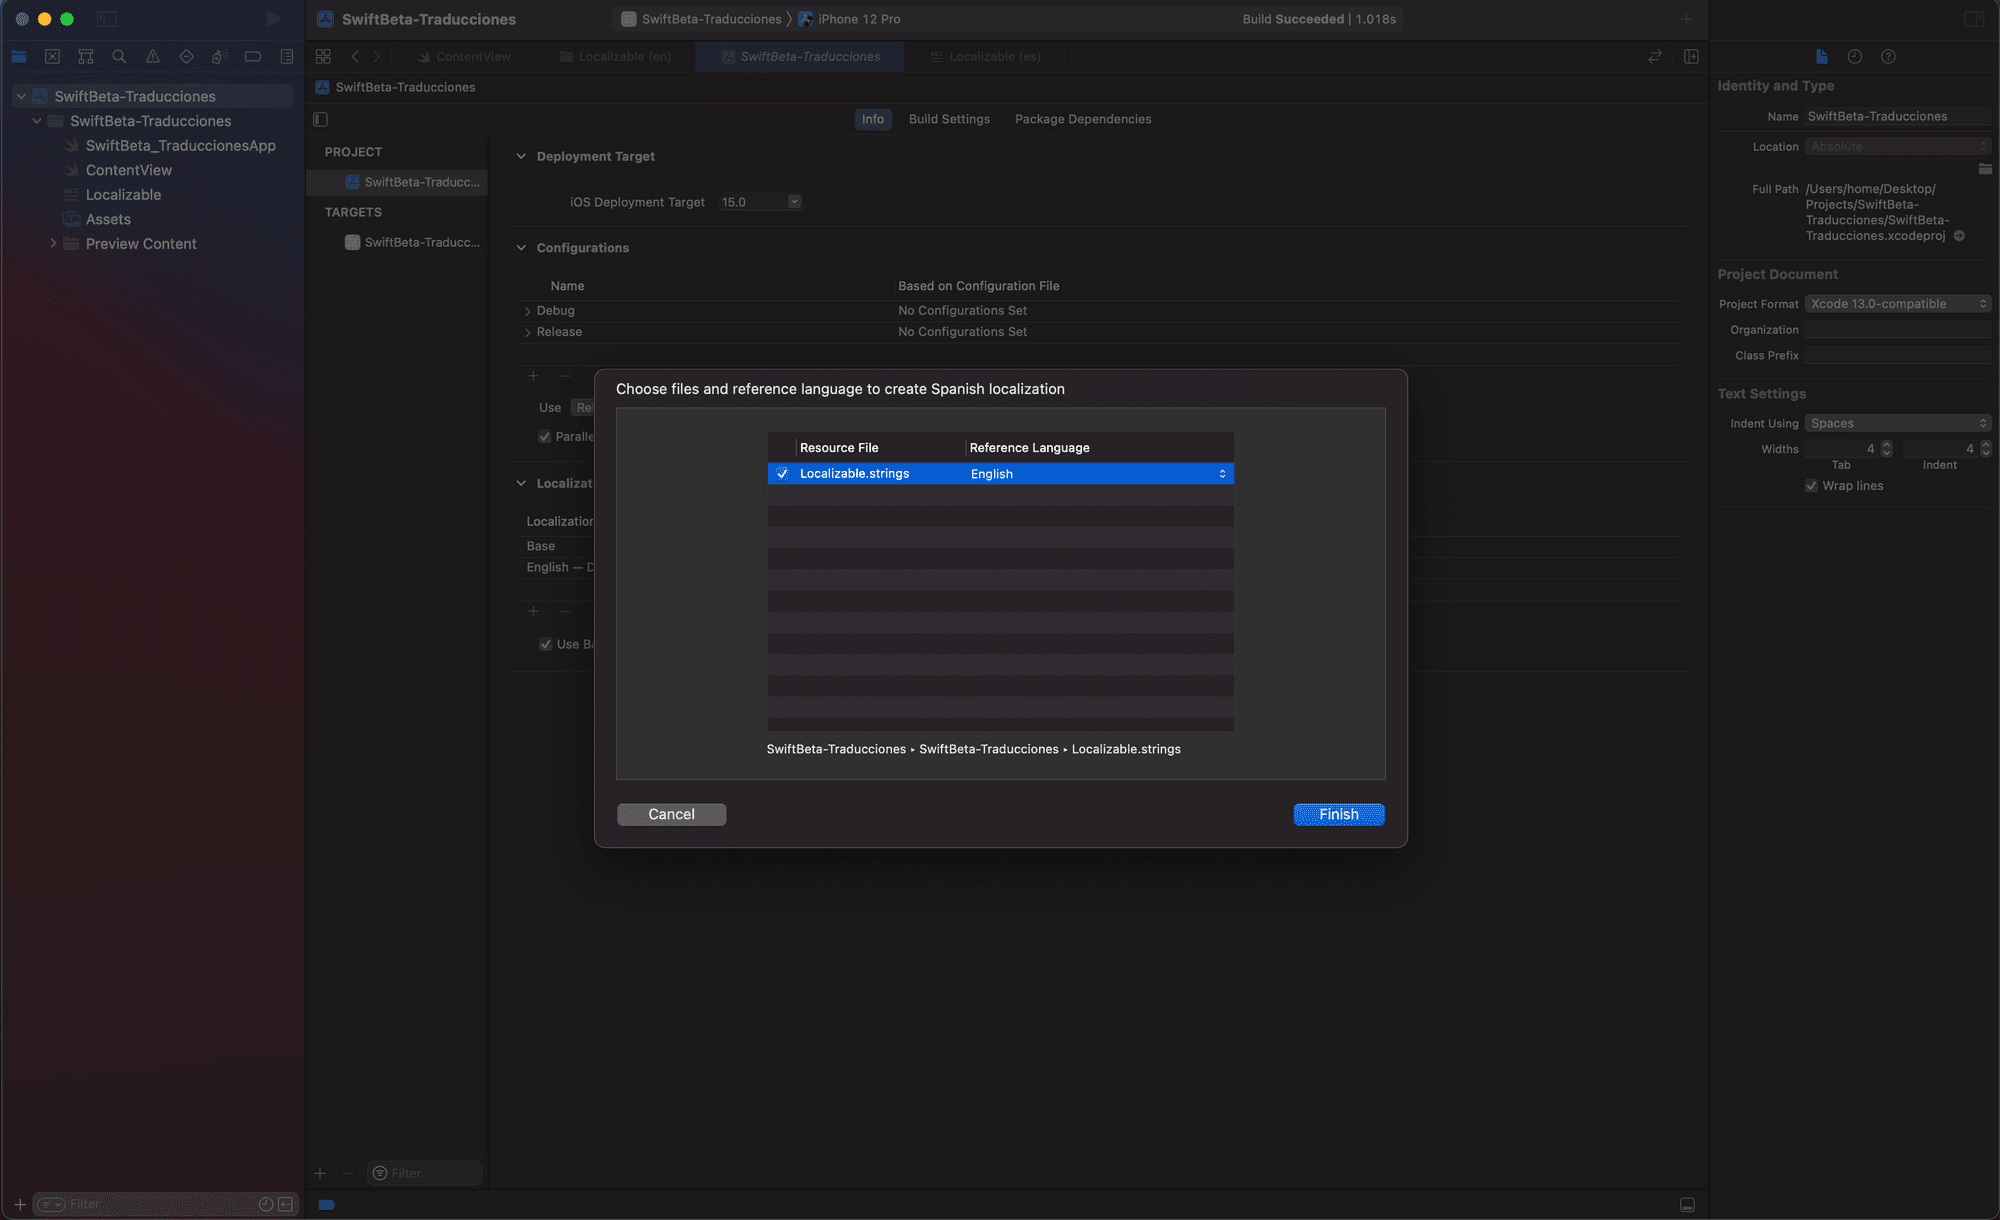The height and width of the screenshot is (1220, 2000).
Task: Click the Cancel button
Action: 671,814
